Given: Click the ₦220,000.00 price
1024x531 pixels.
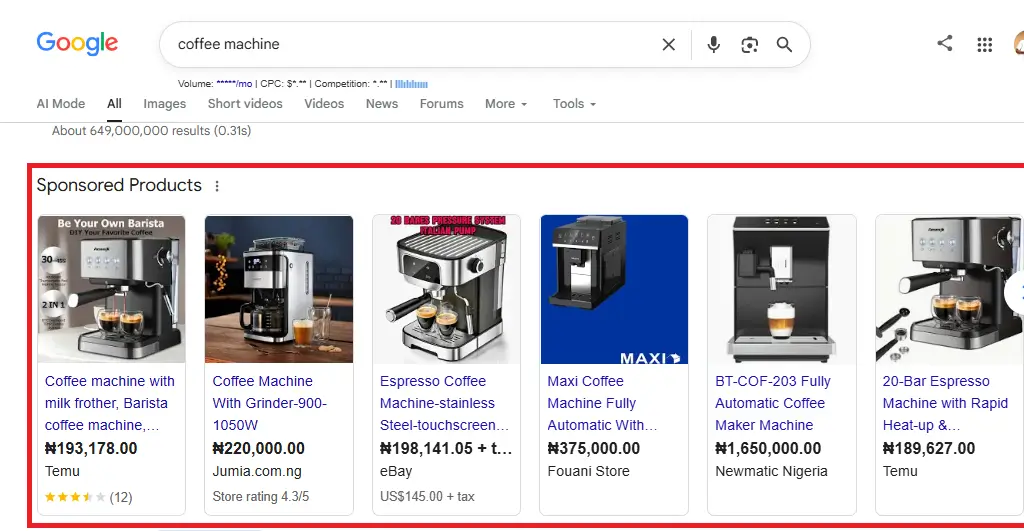Looking at the screenshot, I should tap(259, 449).
